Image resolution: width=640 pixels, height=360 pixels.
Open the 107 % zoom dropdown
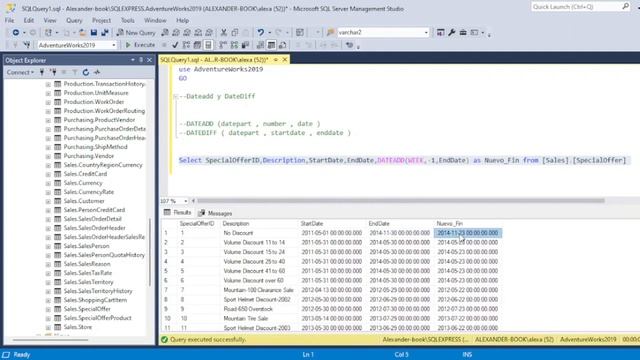186,201
